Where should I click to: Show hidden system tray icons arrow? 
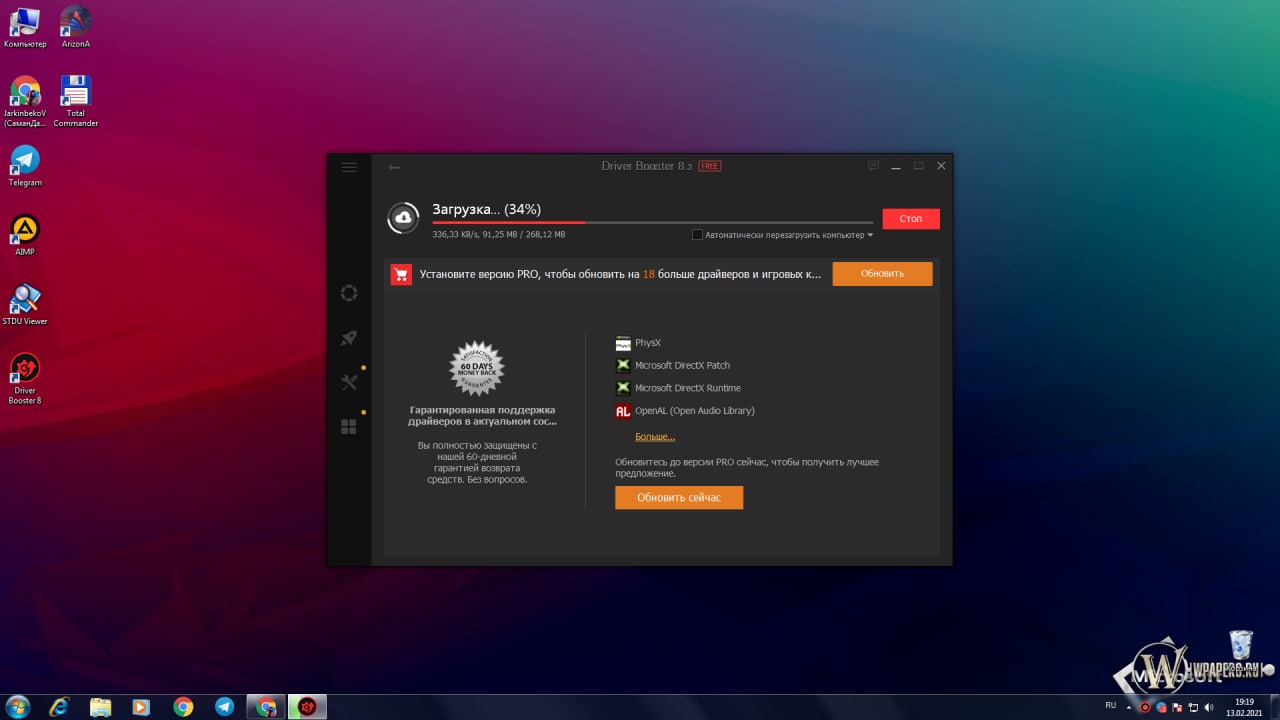(x=1131, y=706)
